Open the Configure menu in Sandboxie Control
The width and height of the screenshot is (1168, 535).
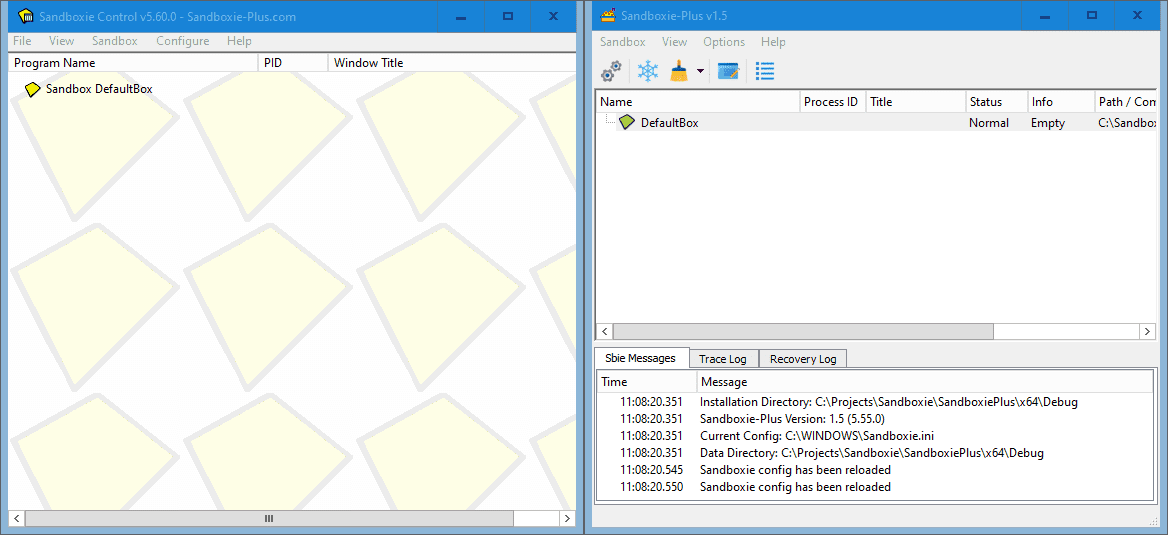click(182, 41)
